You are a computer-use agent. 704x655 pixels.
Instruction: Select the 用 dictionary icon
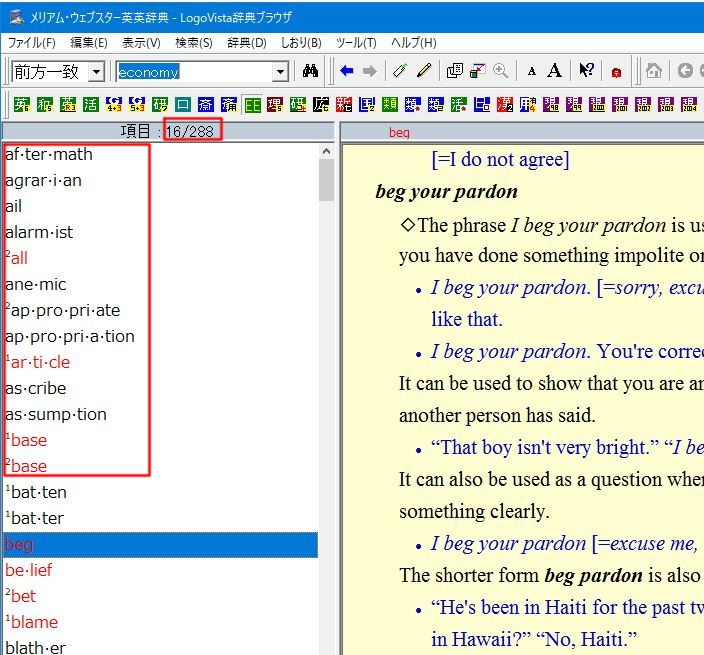[528, 105]
